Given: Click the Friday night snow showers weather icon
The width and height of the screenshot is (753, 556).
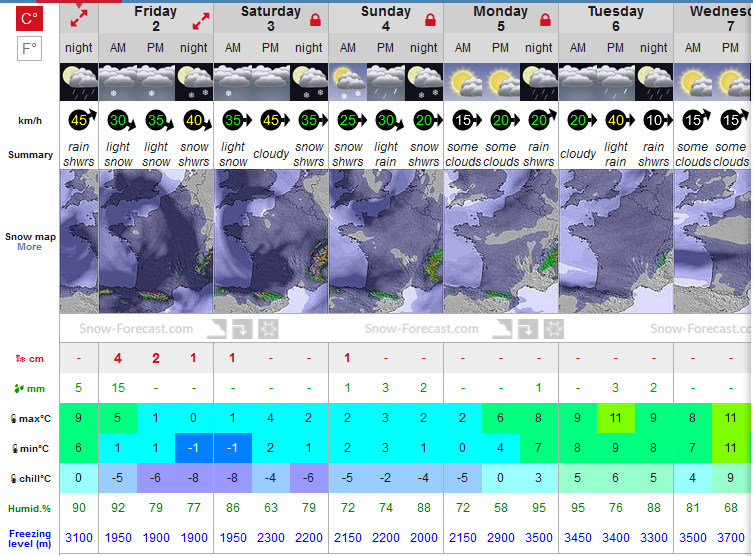Looking at the screenshot, I should pyautogui.click(x=194, y=82).
